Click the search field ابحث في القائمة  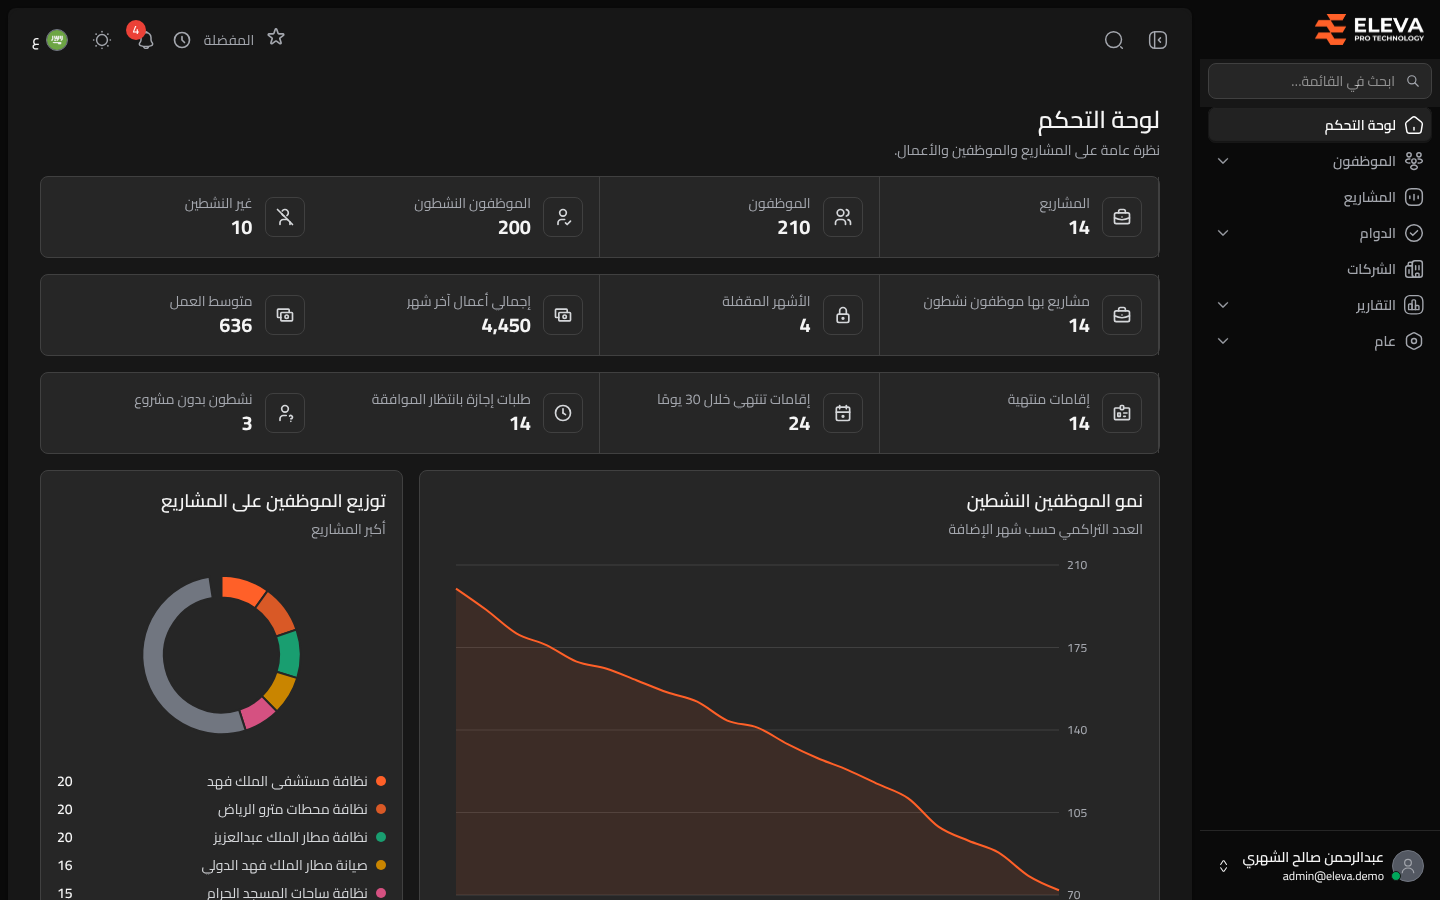pyautogui.click(x=1320, y=81)
